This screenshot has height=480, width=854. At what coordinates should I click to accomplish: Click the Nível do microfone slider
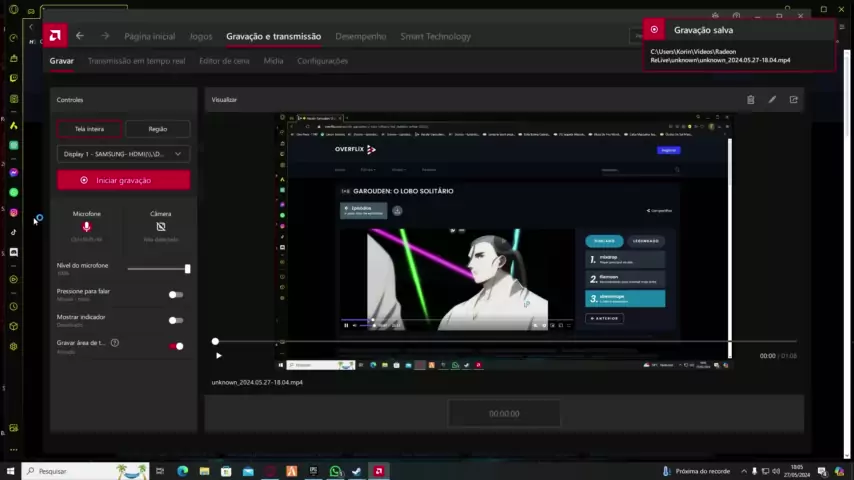pyautogui.click(x=158, y=269)
